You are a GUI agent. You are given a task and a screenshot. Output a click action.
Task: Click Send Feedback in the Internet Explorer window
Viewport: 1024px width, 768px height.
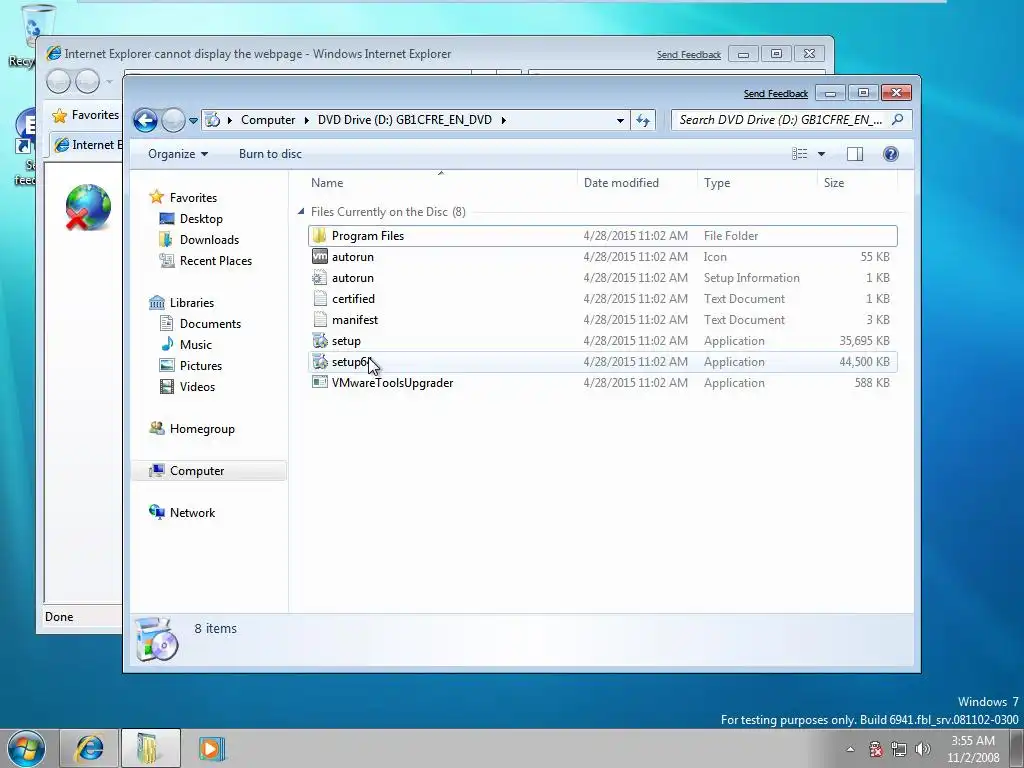(688, 55)
